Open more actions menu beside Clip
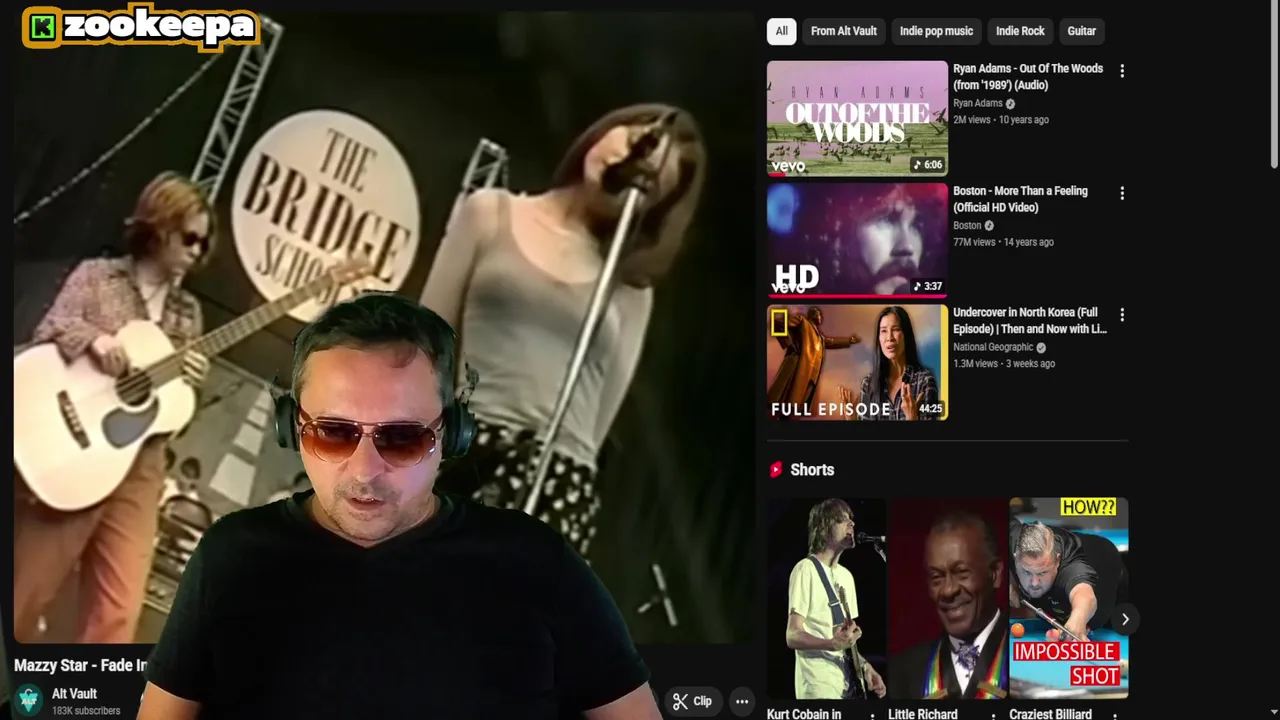This screenshot has width=1280, height=720. pyautogui.click(x=742, y=701)
